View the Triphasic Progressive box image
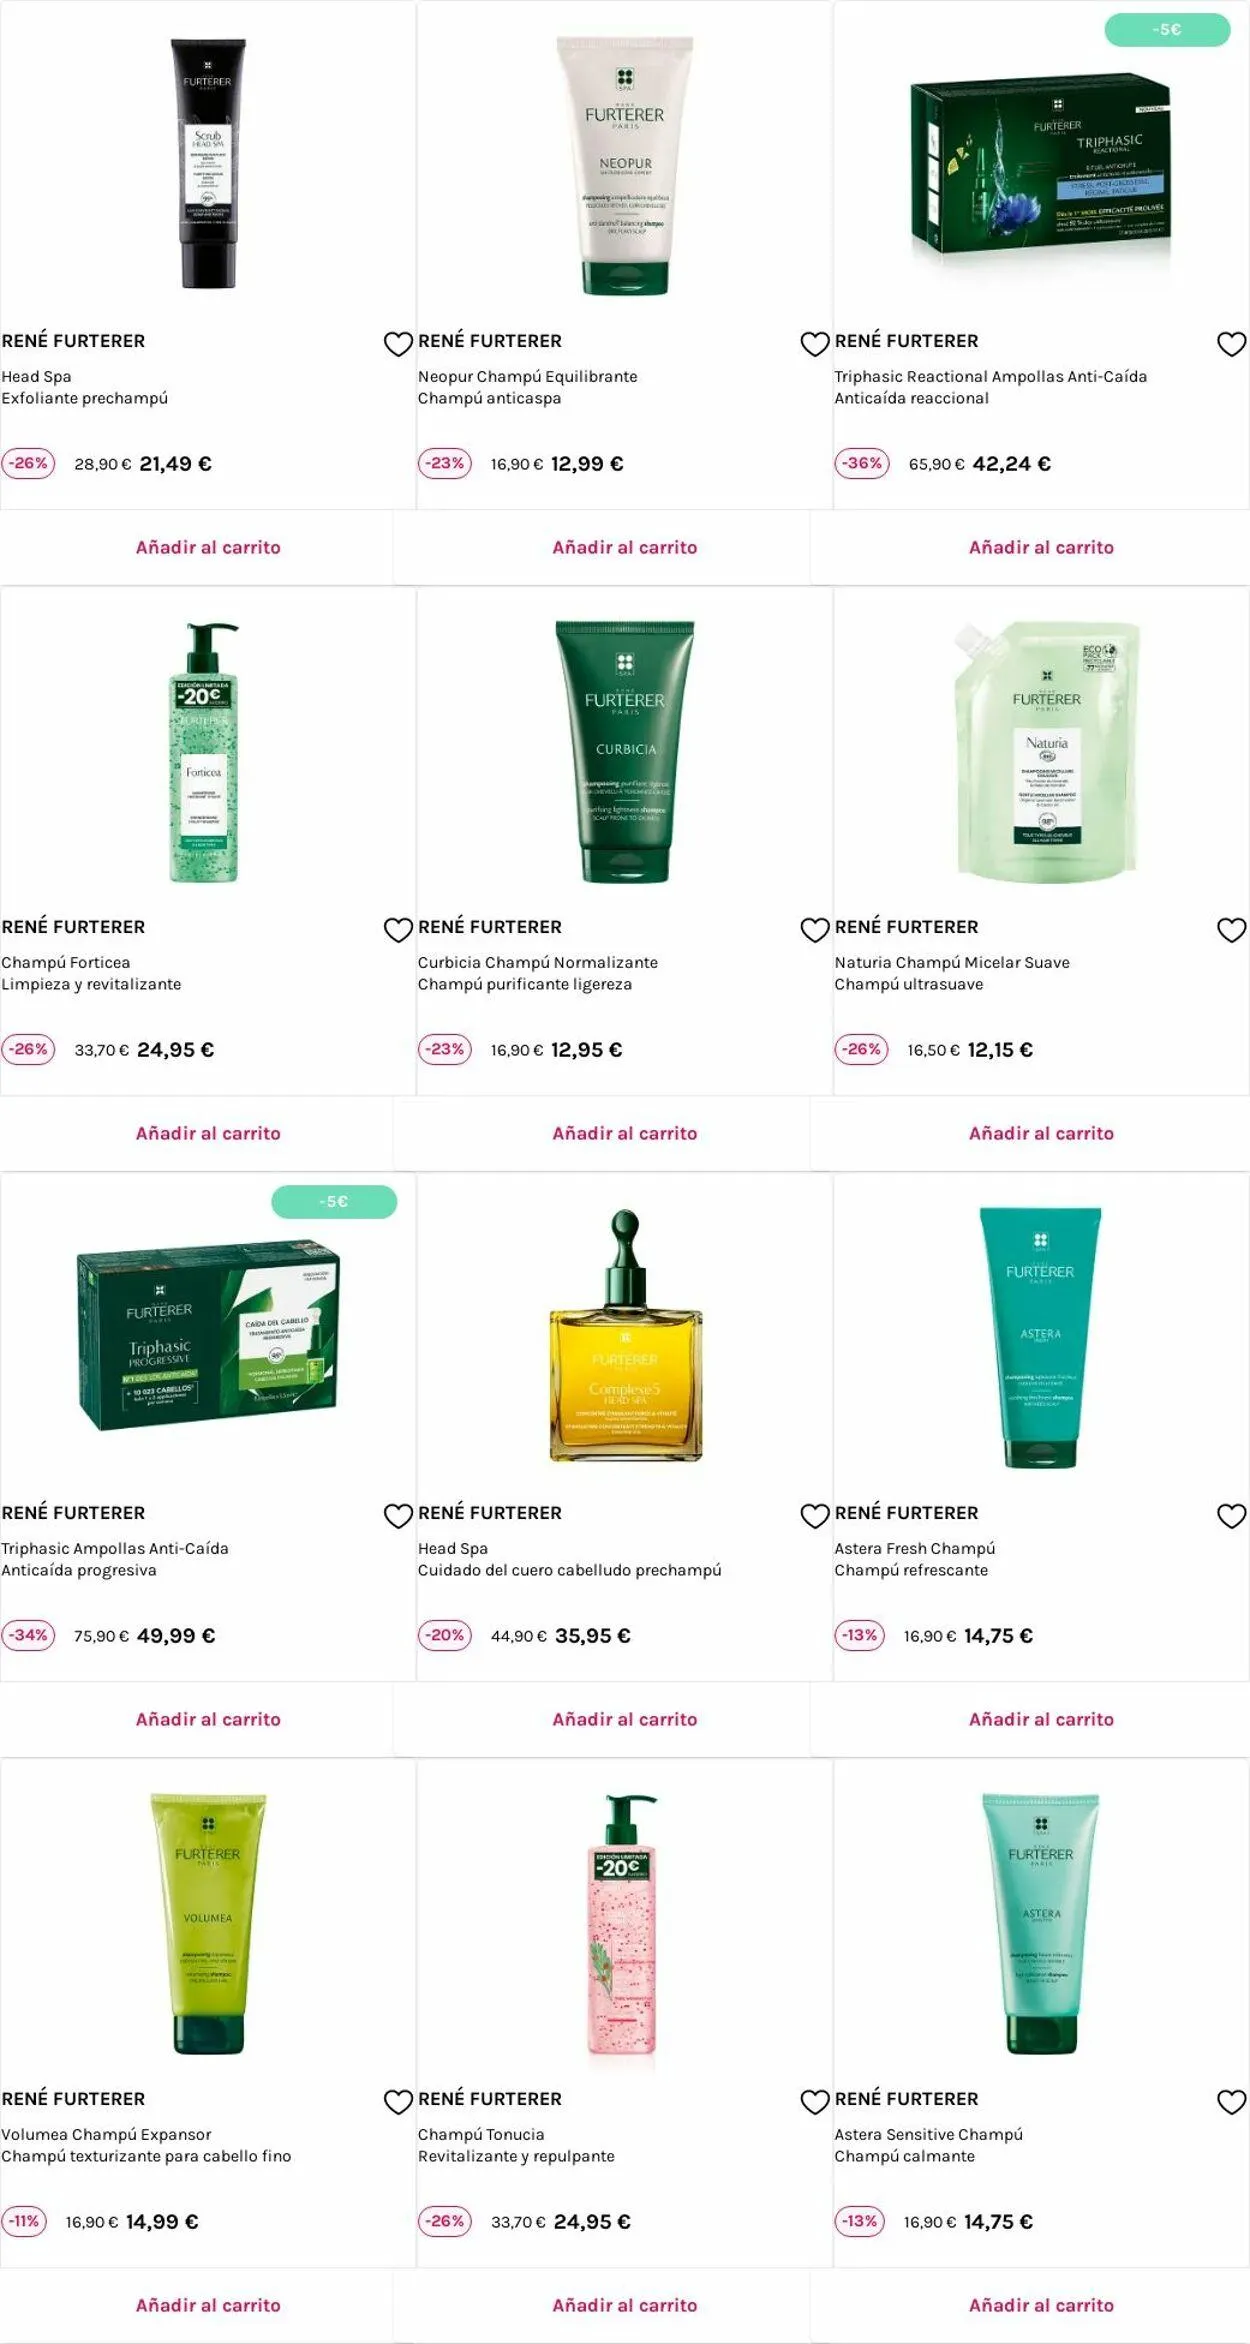The height and width of the screenshot is (2344, 1250). click(208, 1335)
